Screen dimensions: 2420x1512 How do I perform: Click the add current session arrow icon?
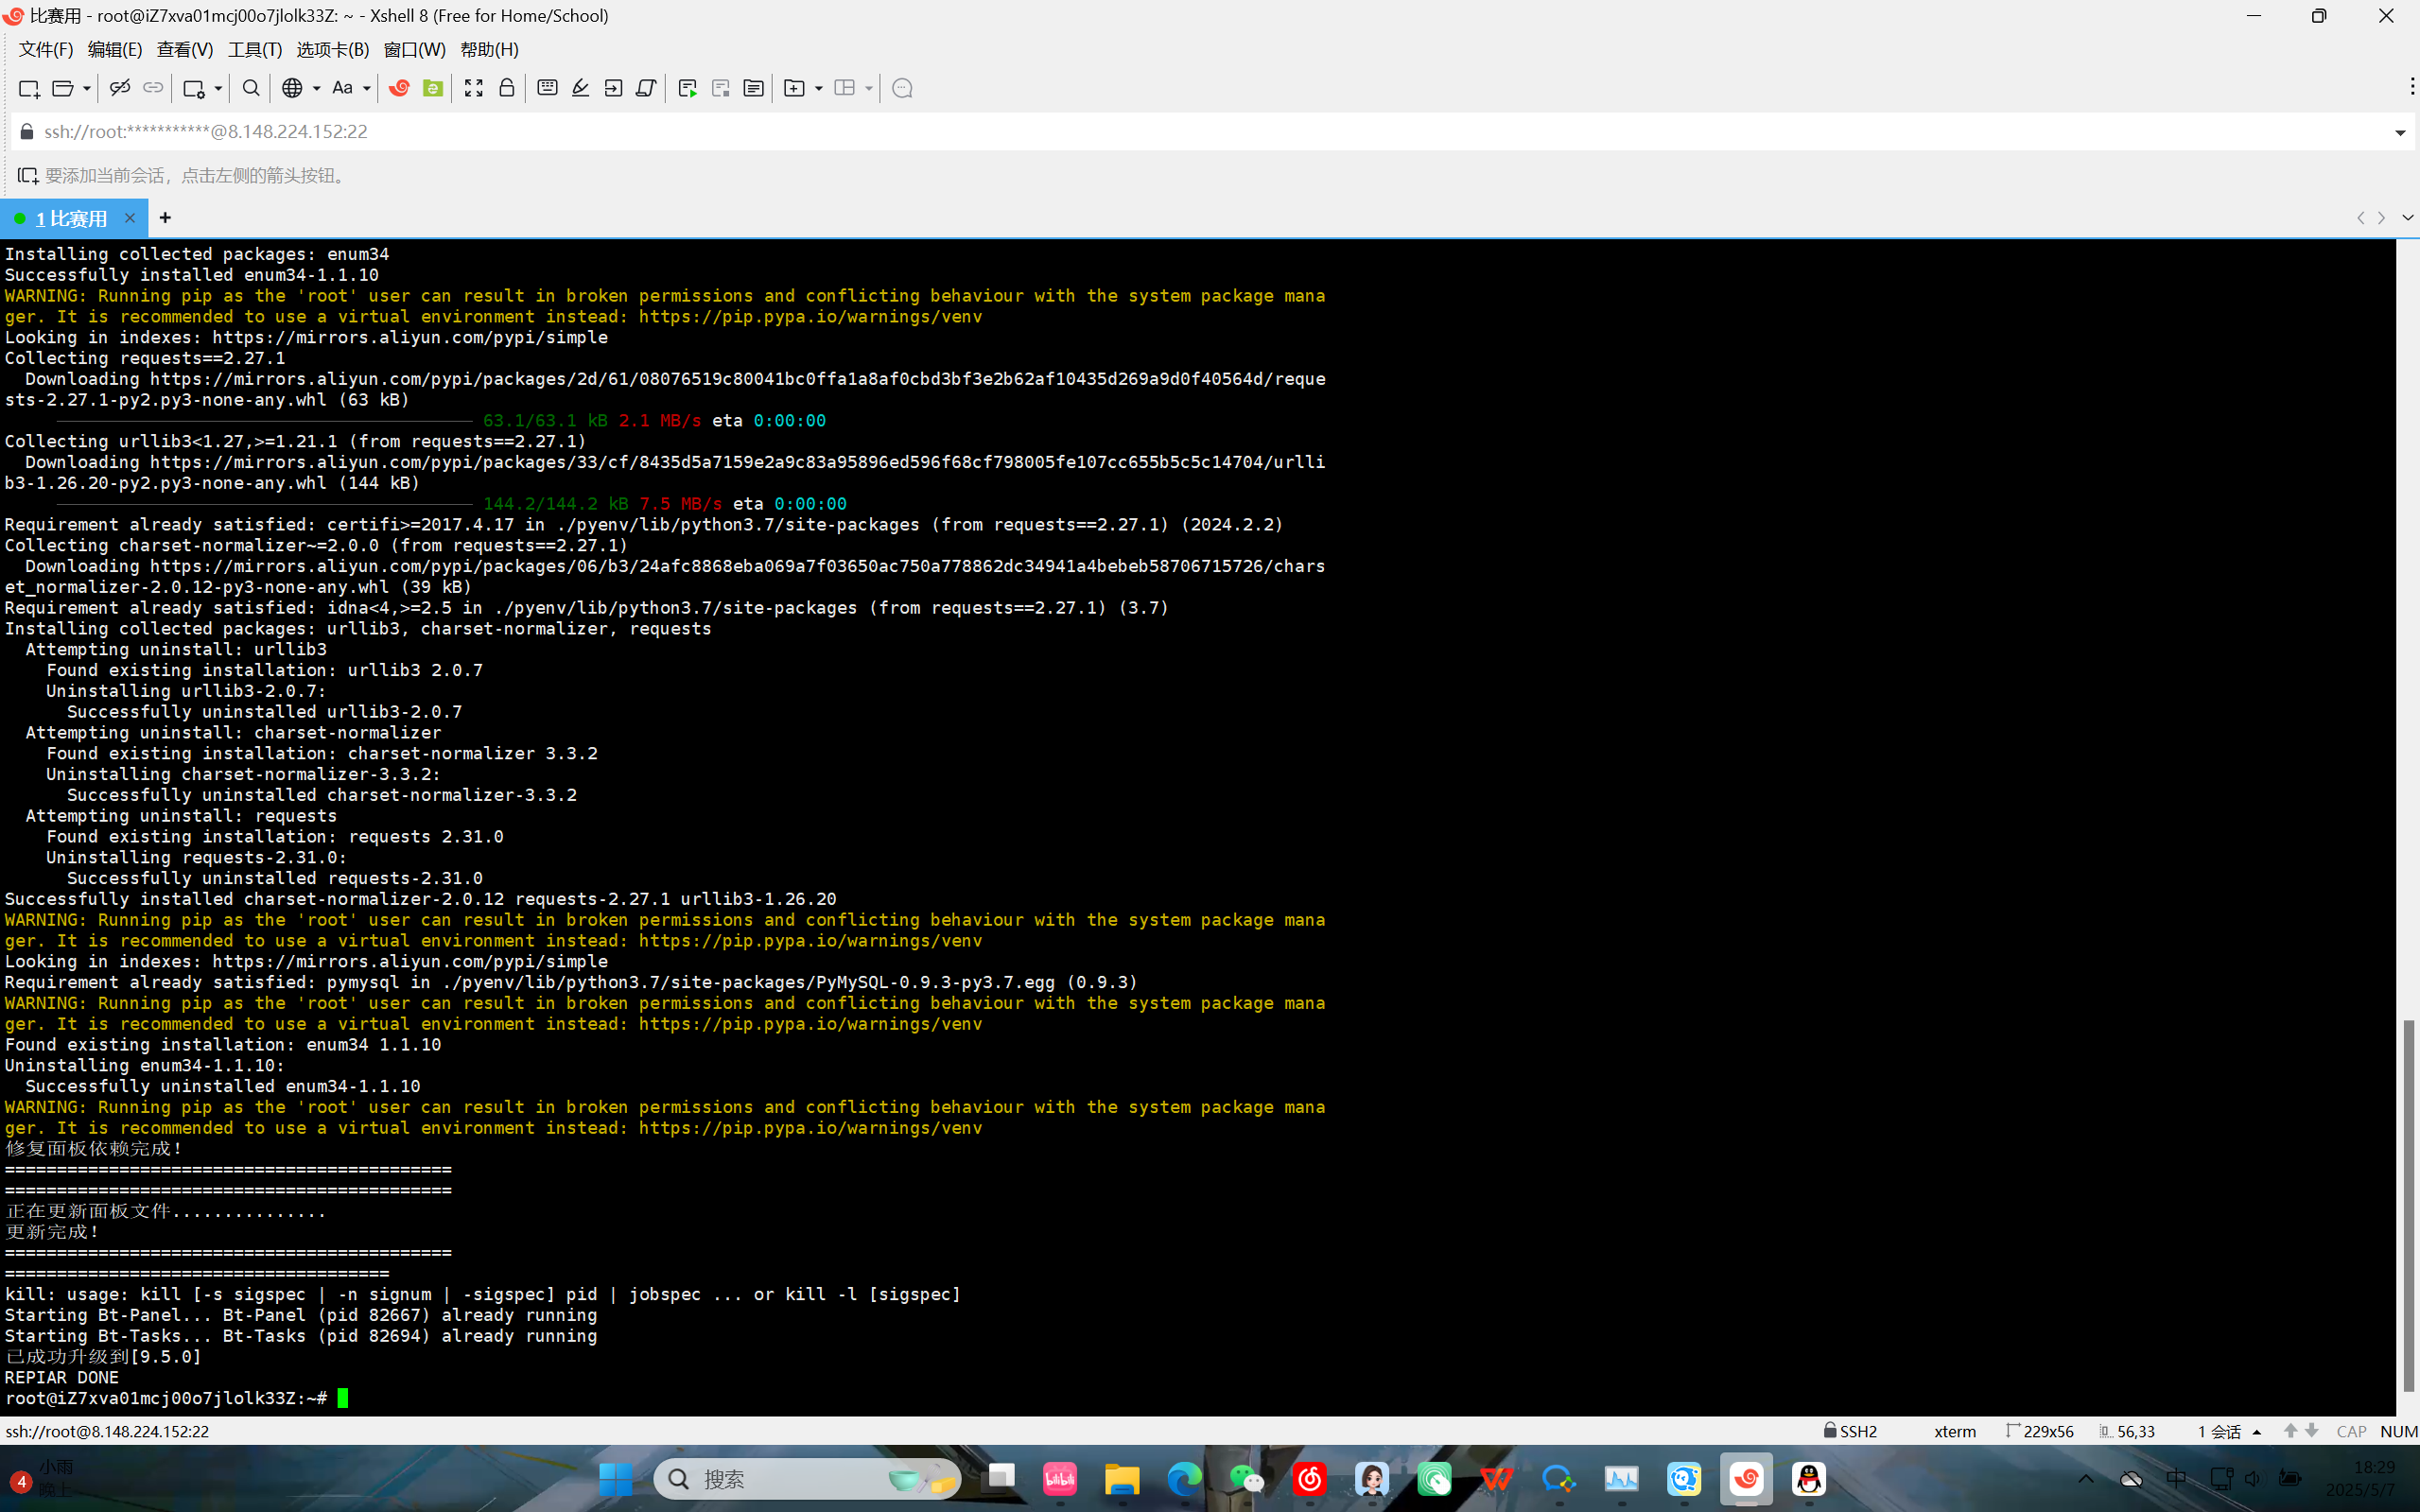(x=28, y=176)
